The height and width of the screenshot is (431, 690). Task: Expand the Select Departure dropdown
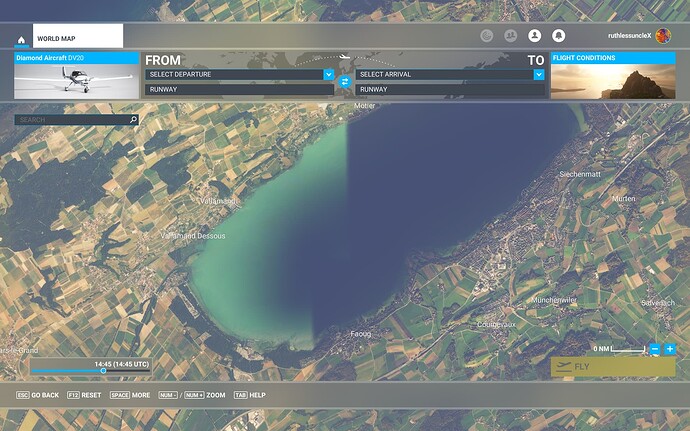point(328,74)
